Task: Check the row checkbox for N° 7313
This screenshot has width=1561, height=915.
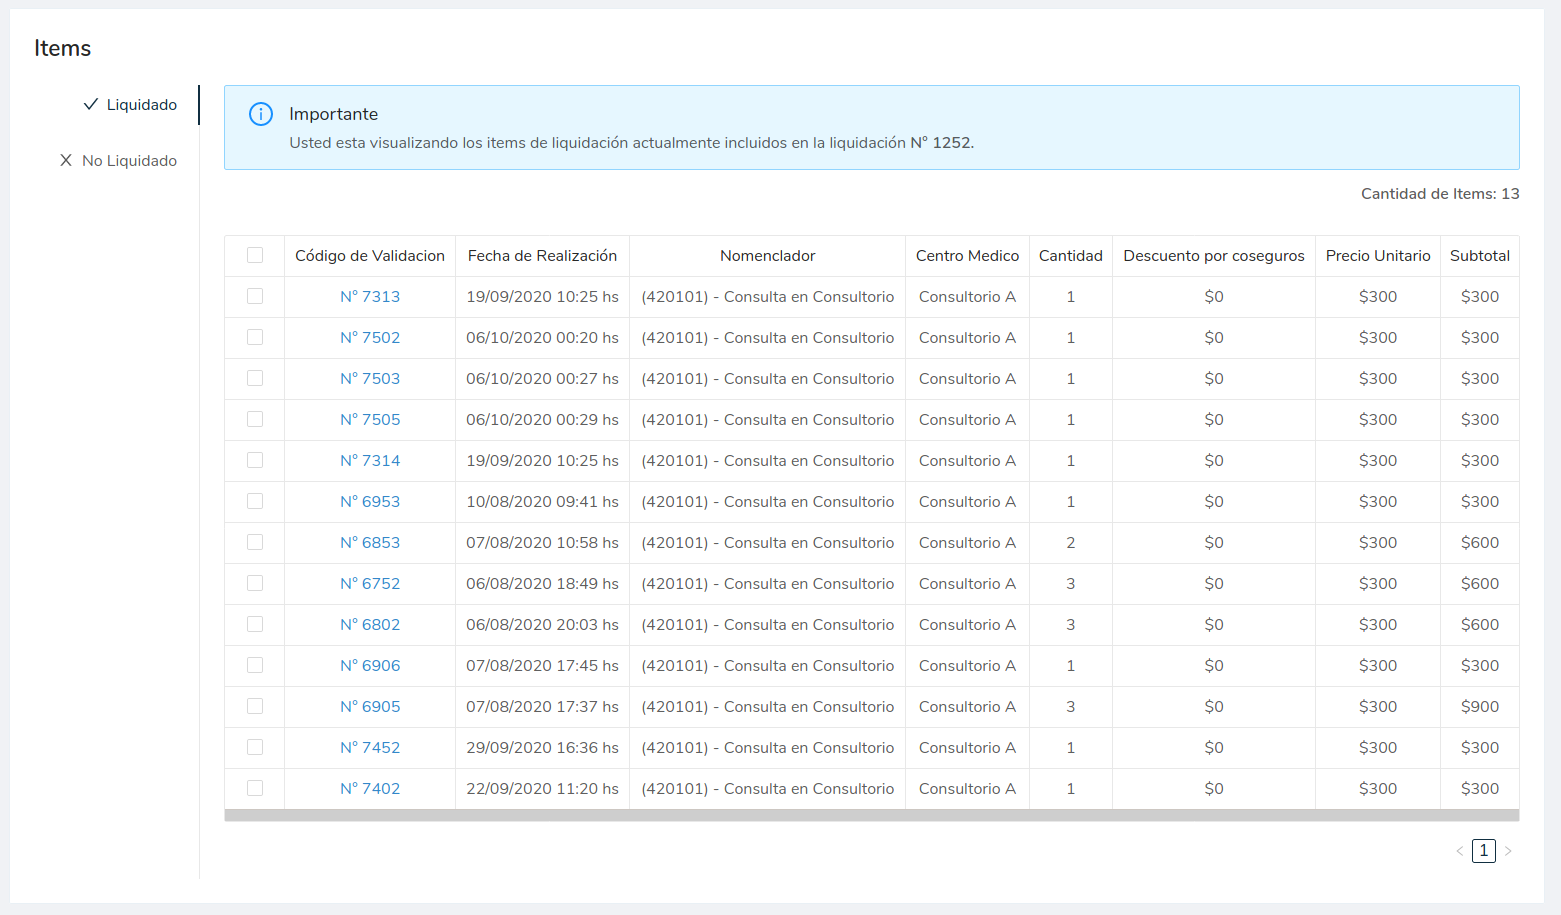Action: (255, 296)
